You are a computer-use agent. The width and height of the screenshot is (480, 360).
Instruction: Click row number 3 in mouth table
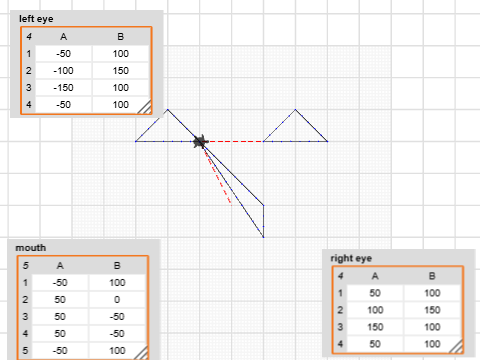coord(25,317)
